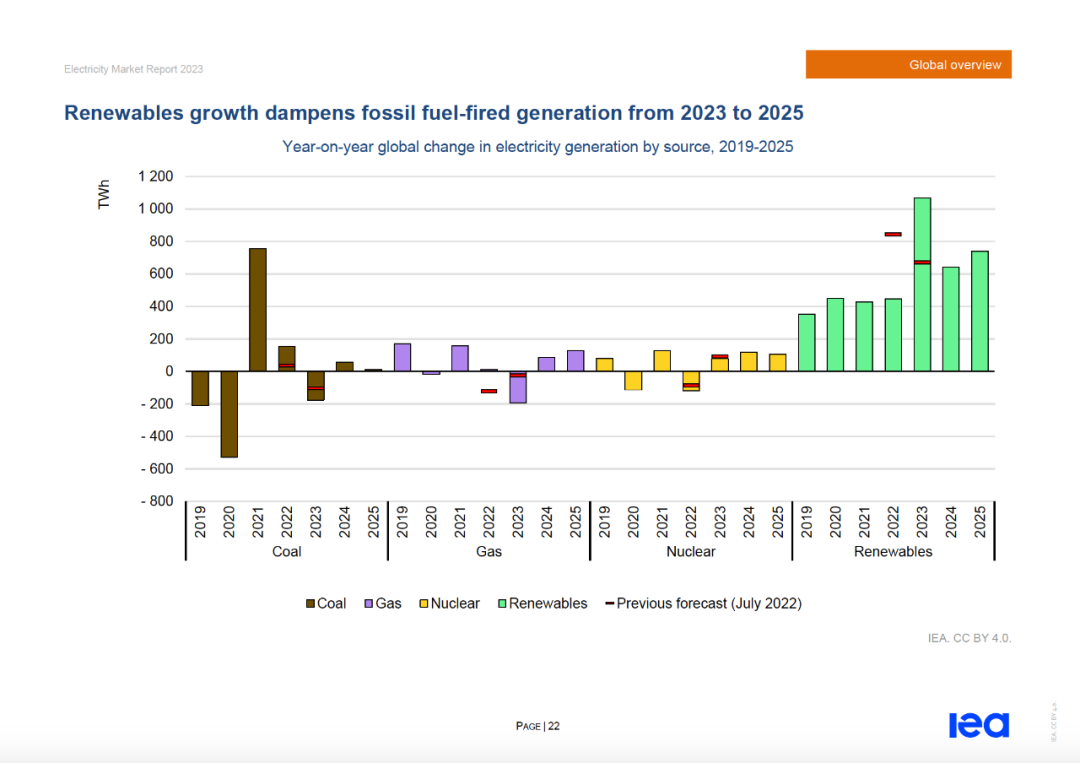Image resolution: width=1080 pixels, height=763 pixels.
Task: Select the Nuclear legend color swatch
Action: (x=424, y=604)
